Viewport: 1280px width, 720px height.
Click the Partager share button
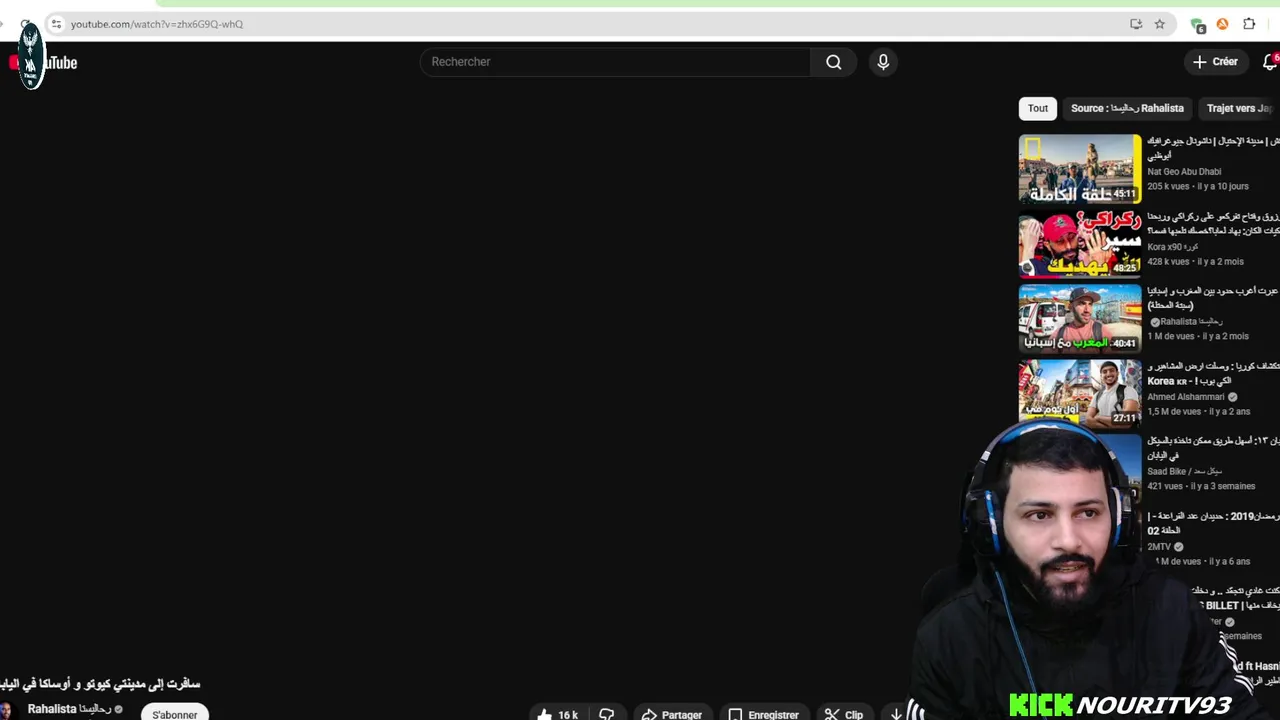pos(672,714)
